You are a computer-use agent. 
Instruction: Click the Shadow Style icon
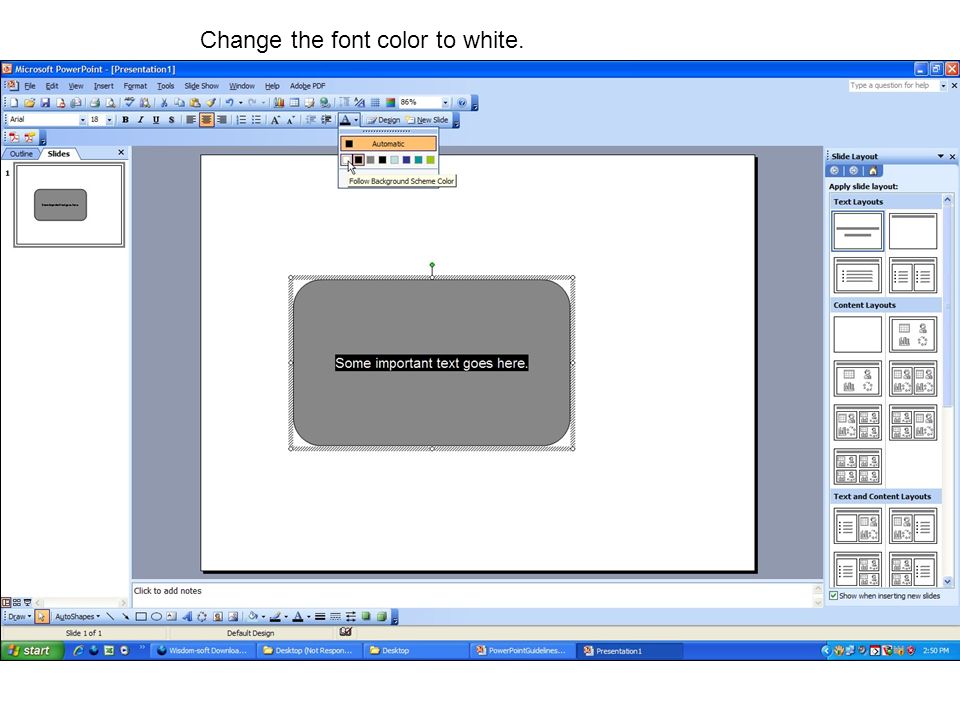pos(366,617)
